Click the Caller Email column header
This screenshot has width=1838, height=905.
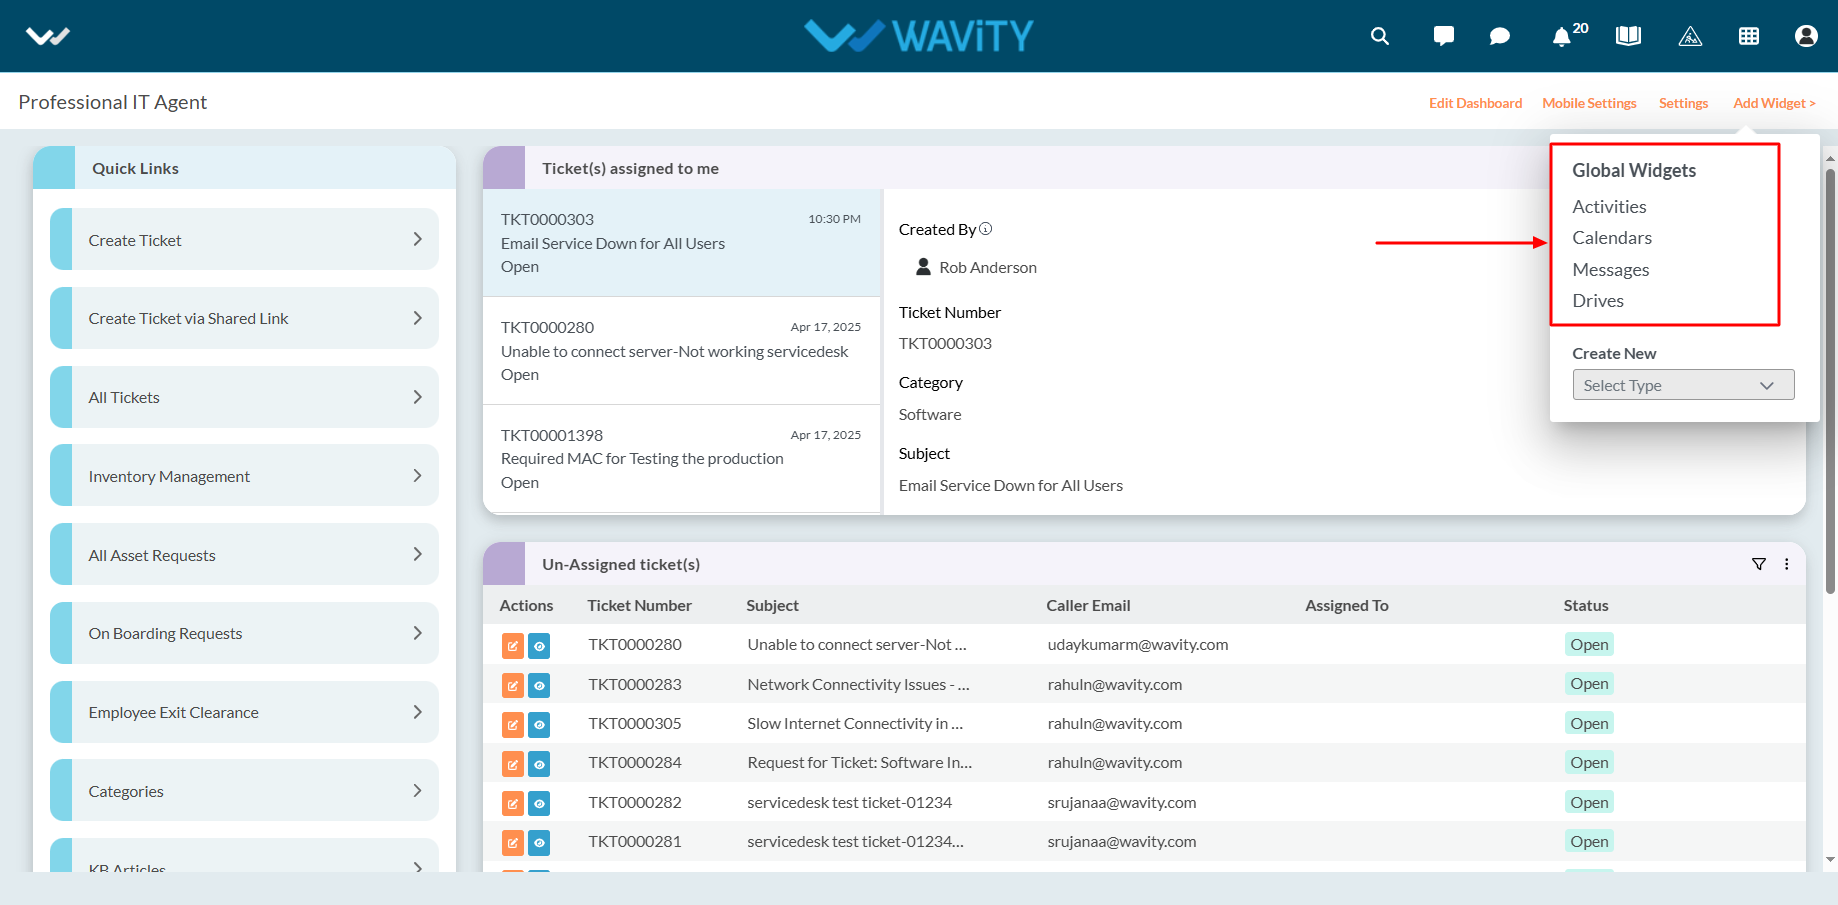point(1088,605)
